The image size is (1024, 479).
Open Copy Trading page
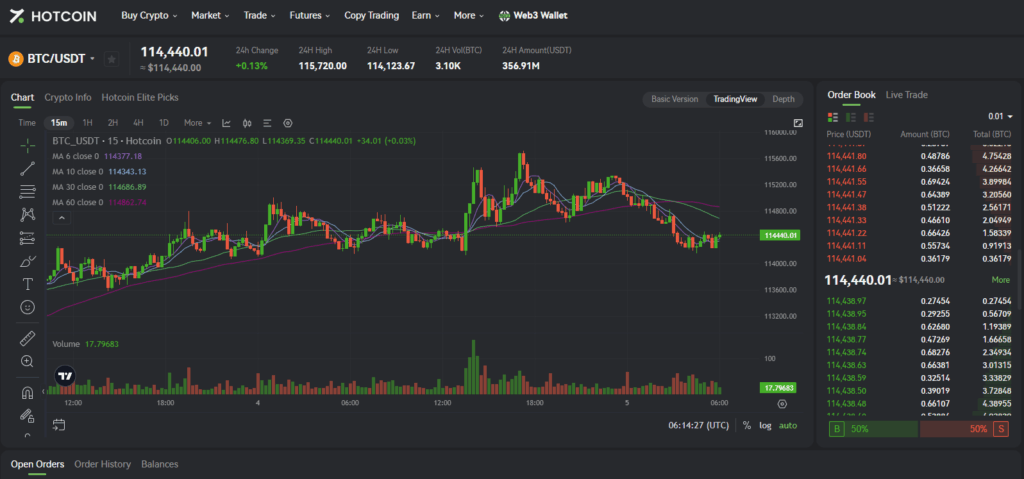(x=372, y=16)
